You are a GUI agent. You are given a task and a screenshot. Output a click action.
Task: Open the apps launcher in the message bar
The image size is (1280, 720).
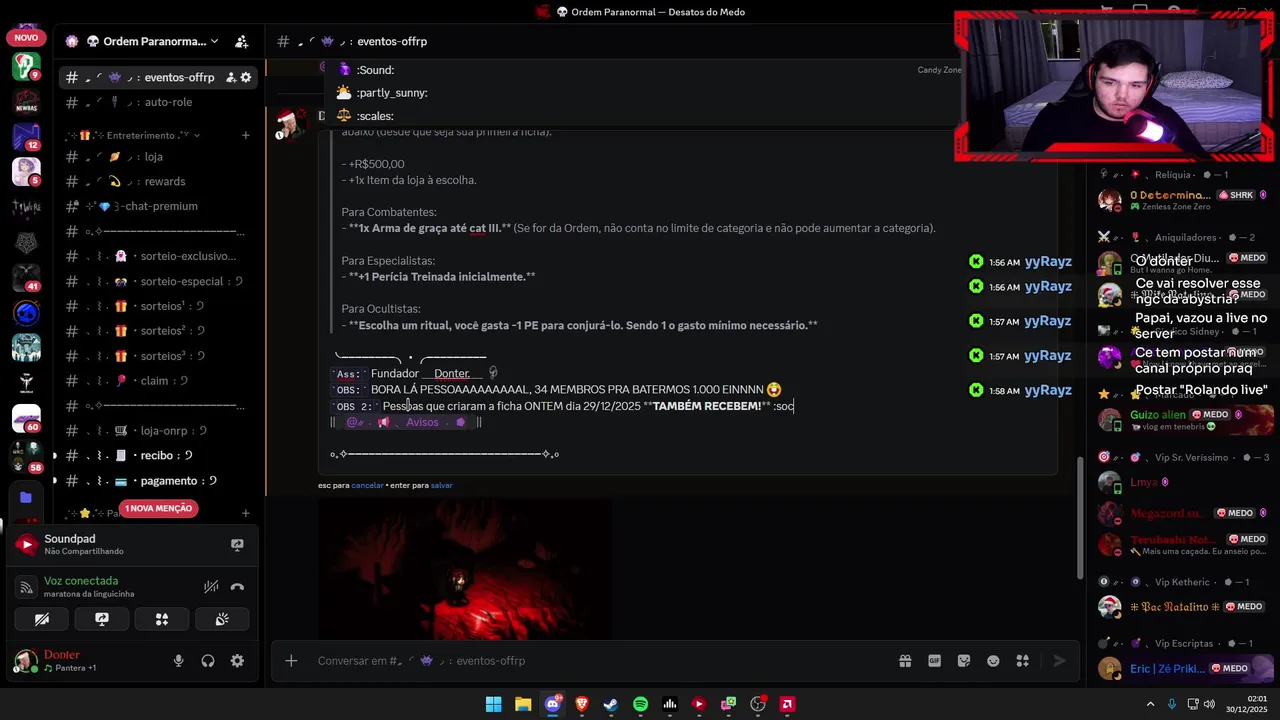(1022, 661)
